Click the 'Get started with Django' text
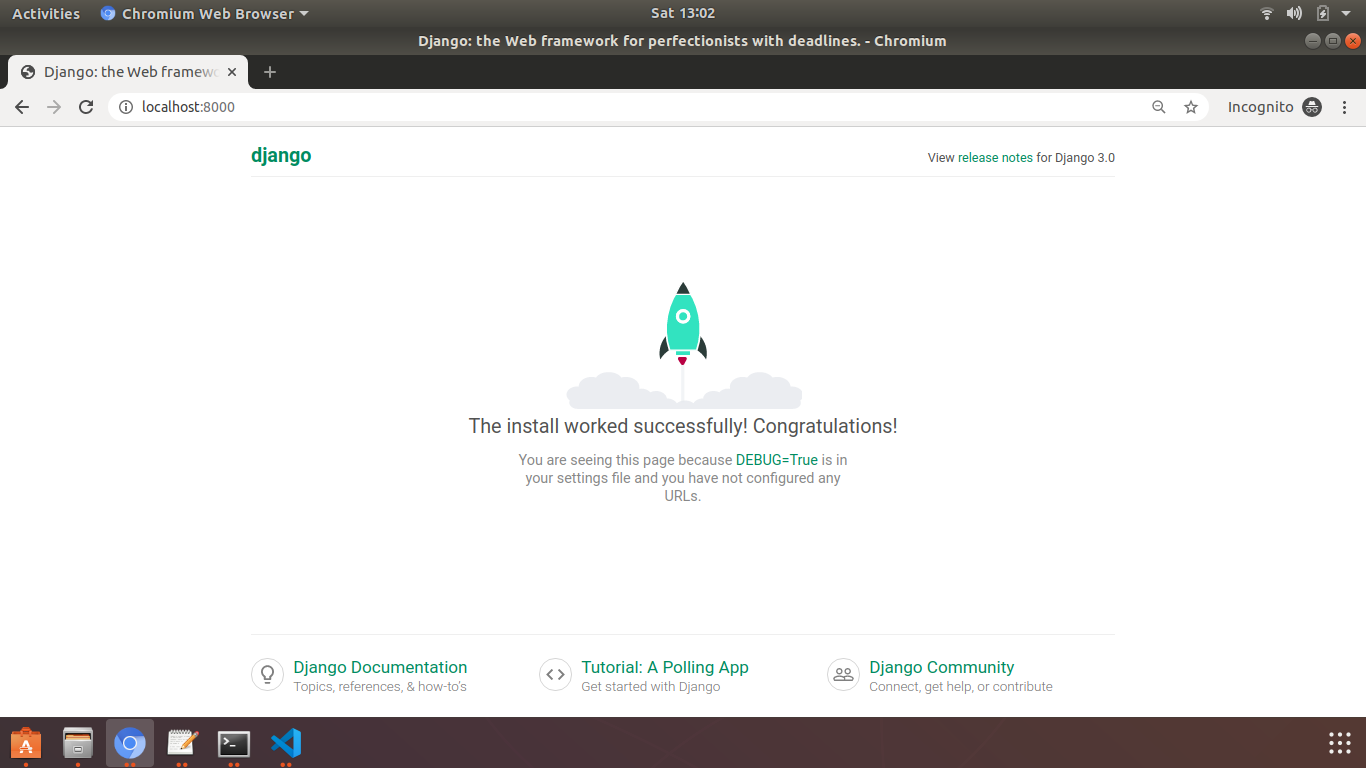Image resolution: width=1366 pixels, height=768 pixels. point(651,687)
